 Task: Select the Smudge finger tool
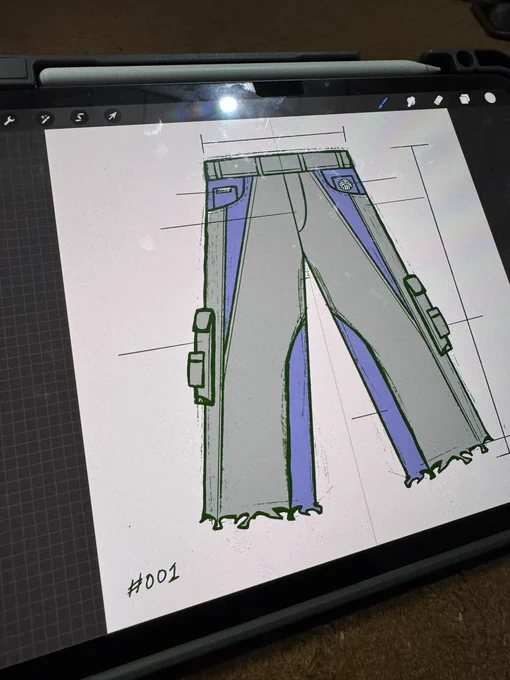point(410,101)
